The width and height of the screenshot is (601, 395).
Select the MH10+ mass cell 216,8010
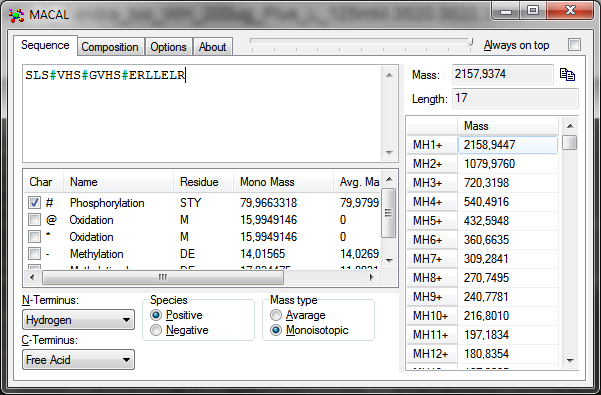click(x=508, y=316)
